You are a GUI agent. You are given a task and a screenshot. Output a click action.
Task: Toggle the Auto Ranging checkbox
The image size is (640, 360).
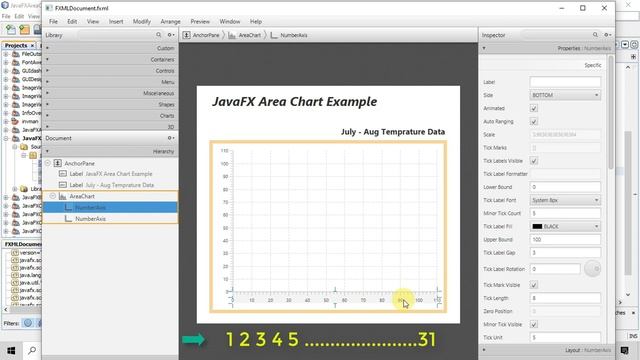533,122
